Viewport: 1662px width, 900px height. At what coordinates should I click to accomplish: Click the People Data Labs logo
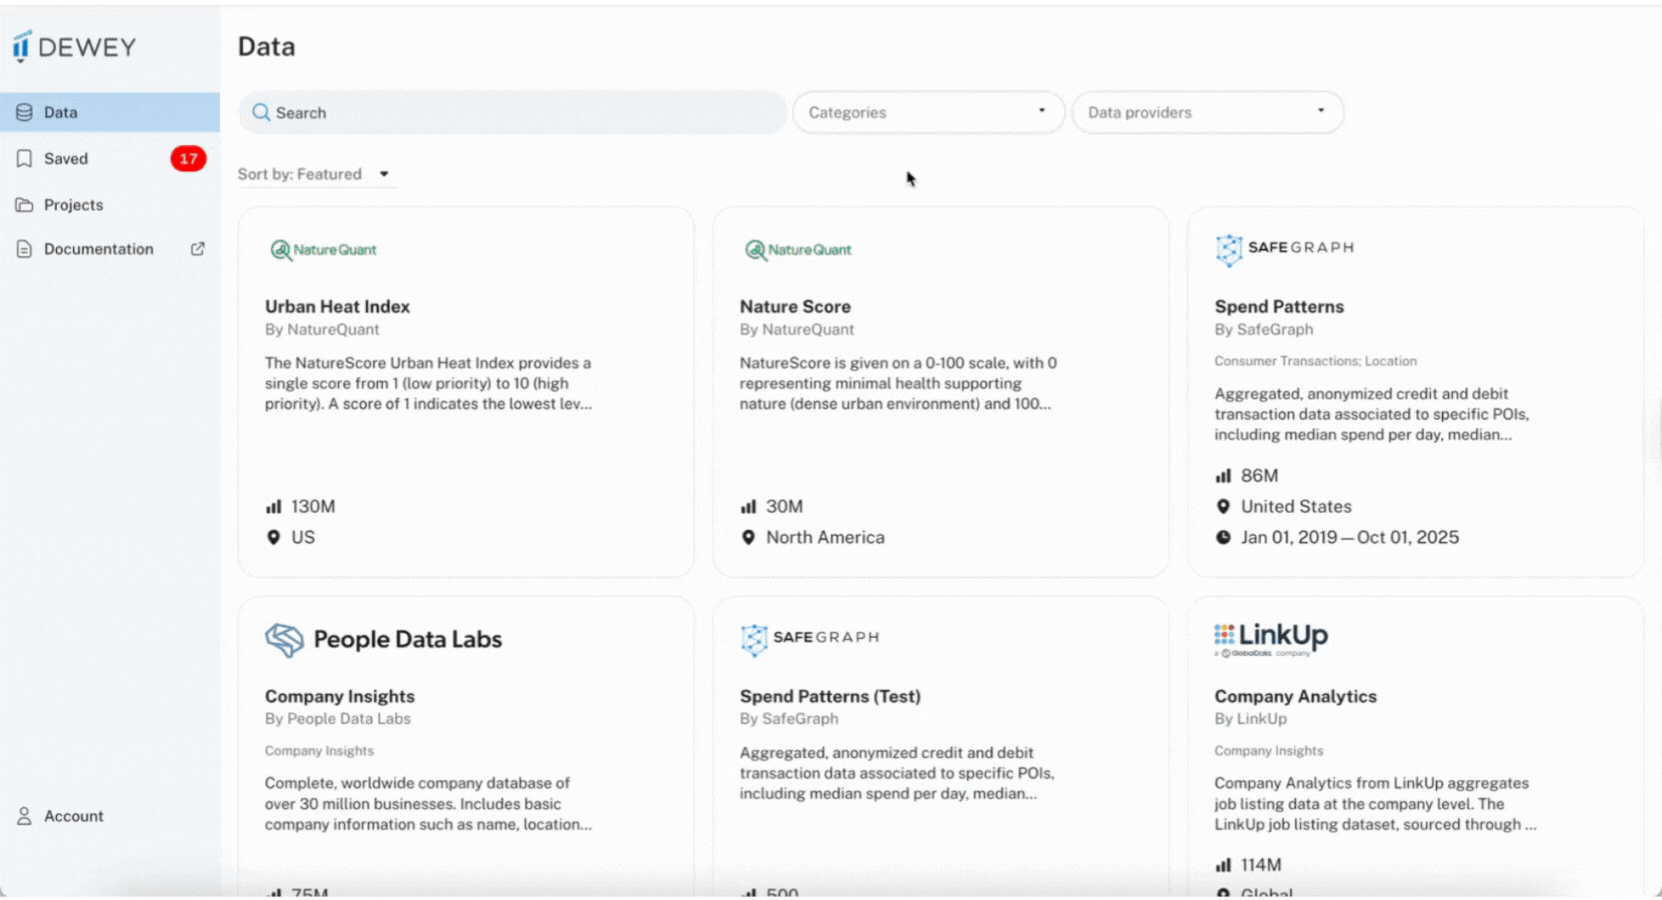point(383,640)
